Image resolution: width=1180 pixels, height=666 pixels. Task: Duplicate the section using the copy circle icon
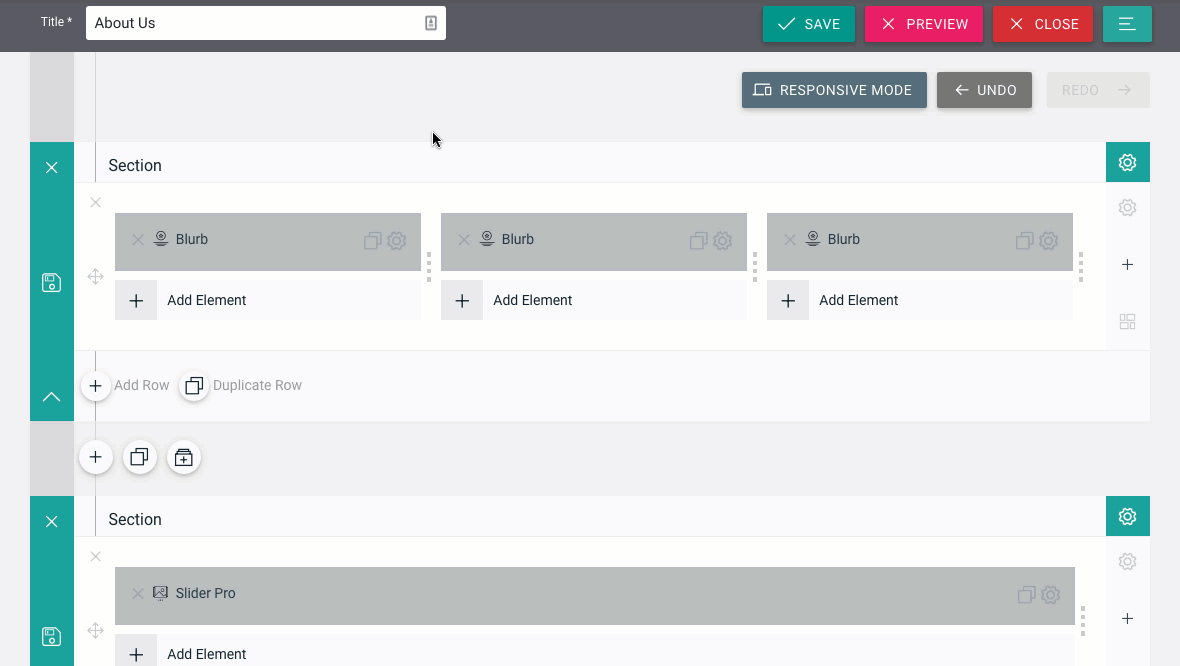139,457
